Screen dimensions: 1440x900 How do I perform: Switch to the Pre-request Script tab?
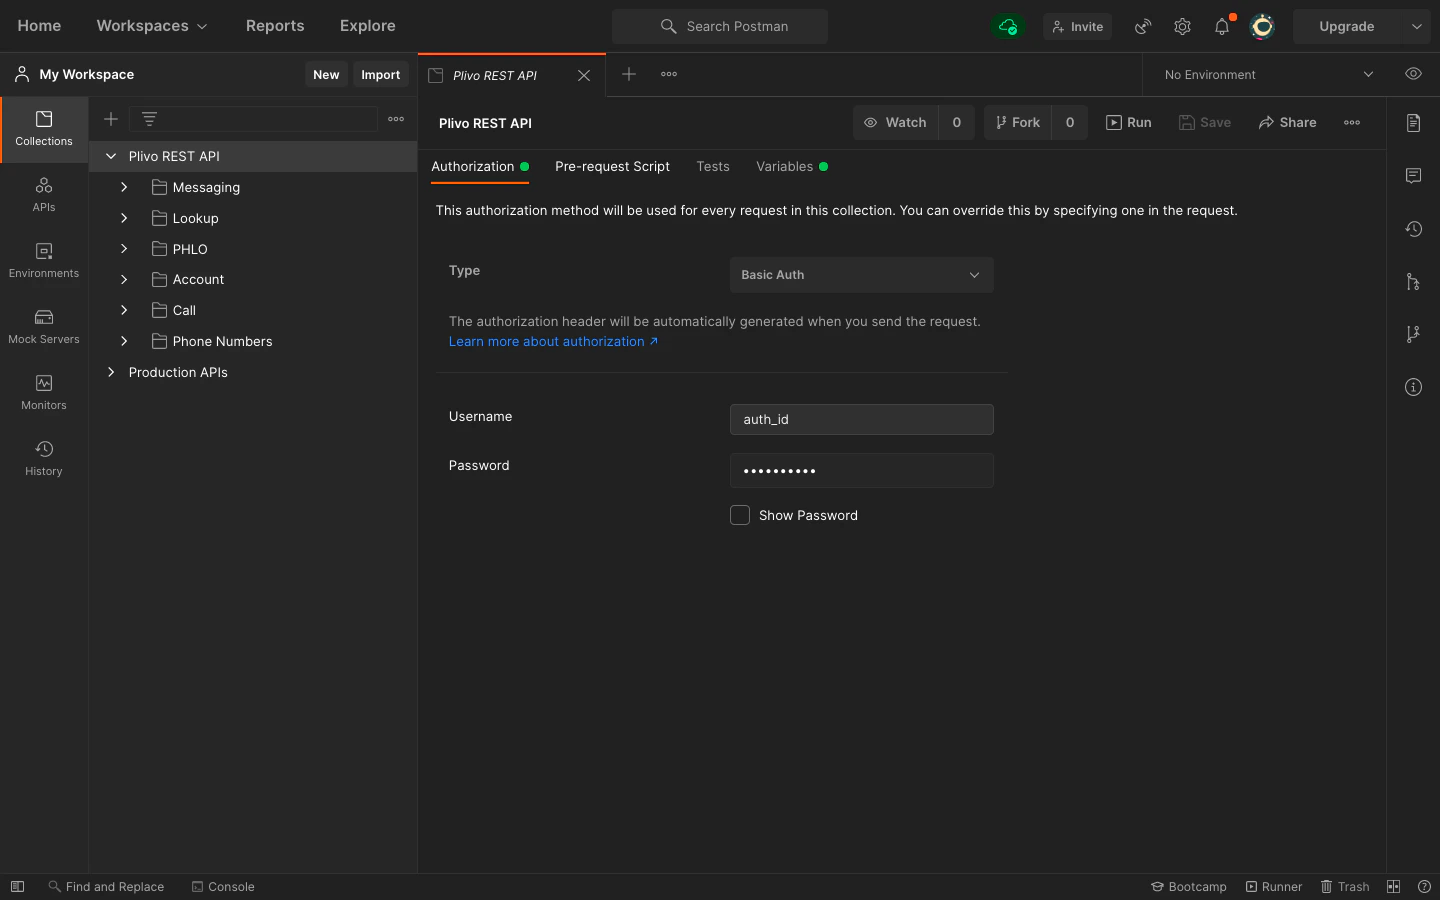pos(612,167)
